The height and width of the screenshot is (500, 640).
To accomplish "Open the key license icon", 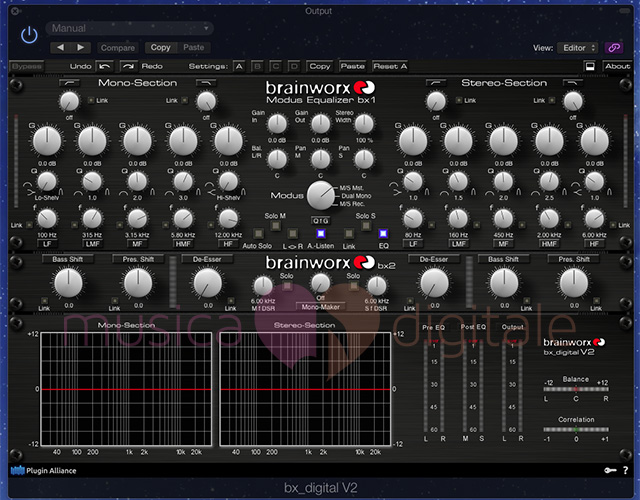I will coord(608,468).
